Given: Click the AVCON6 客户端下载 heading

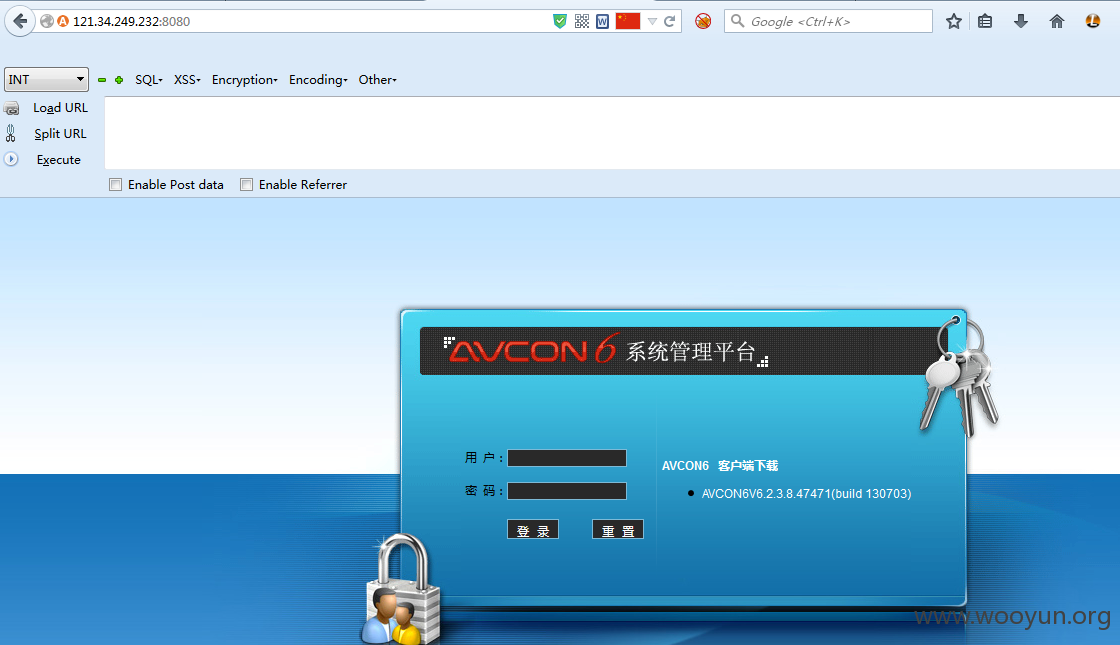Looking at the screenshot, I should click(720, 466).
